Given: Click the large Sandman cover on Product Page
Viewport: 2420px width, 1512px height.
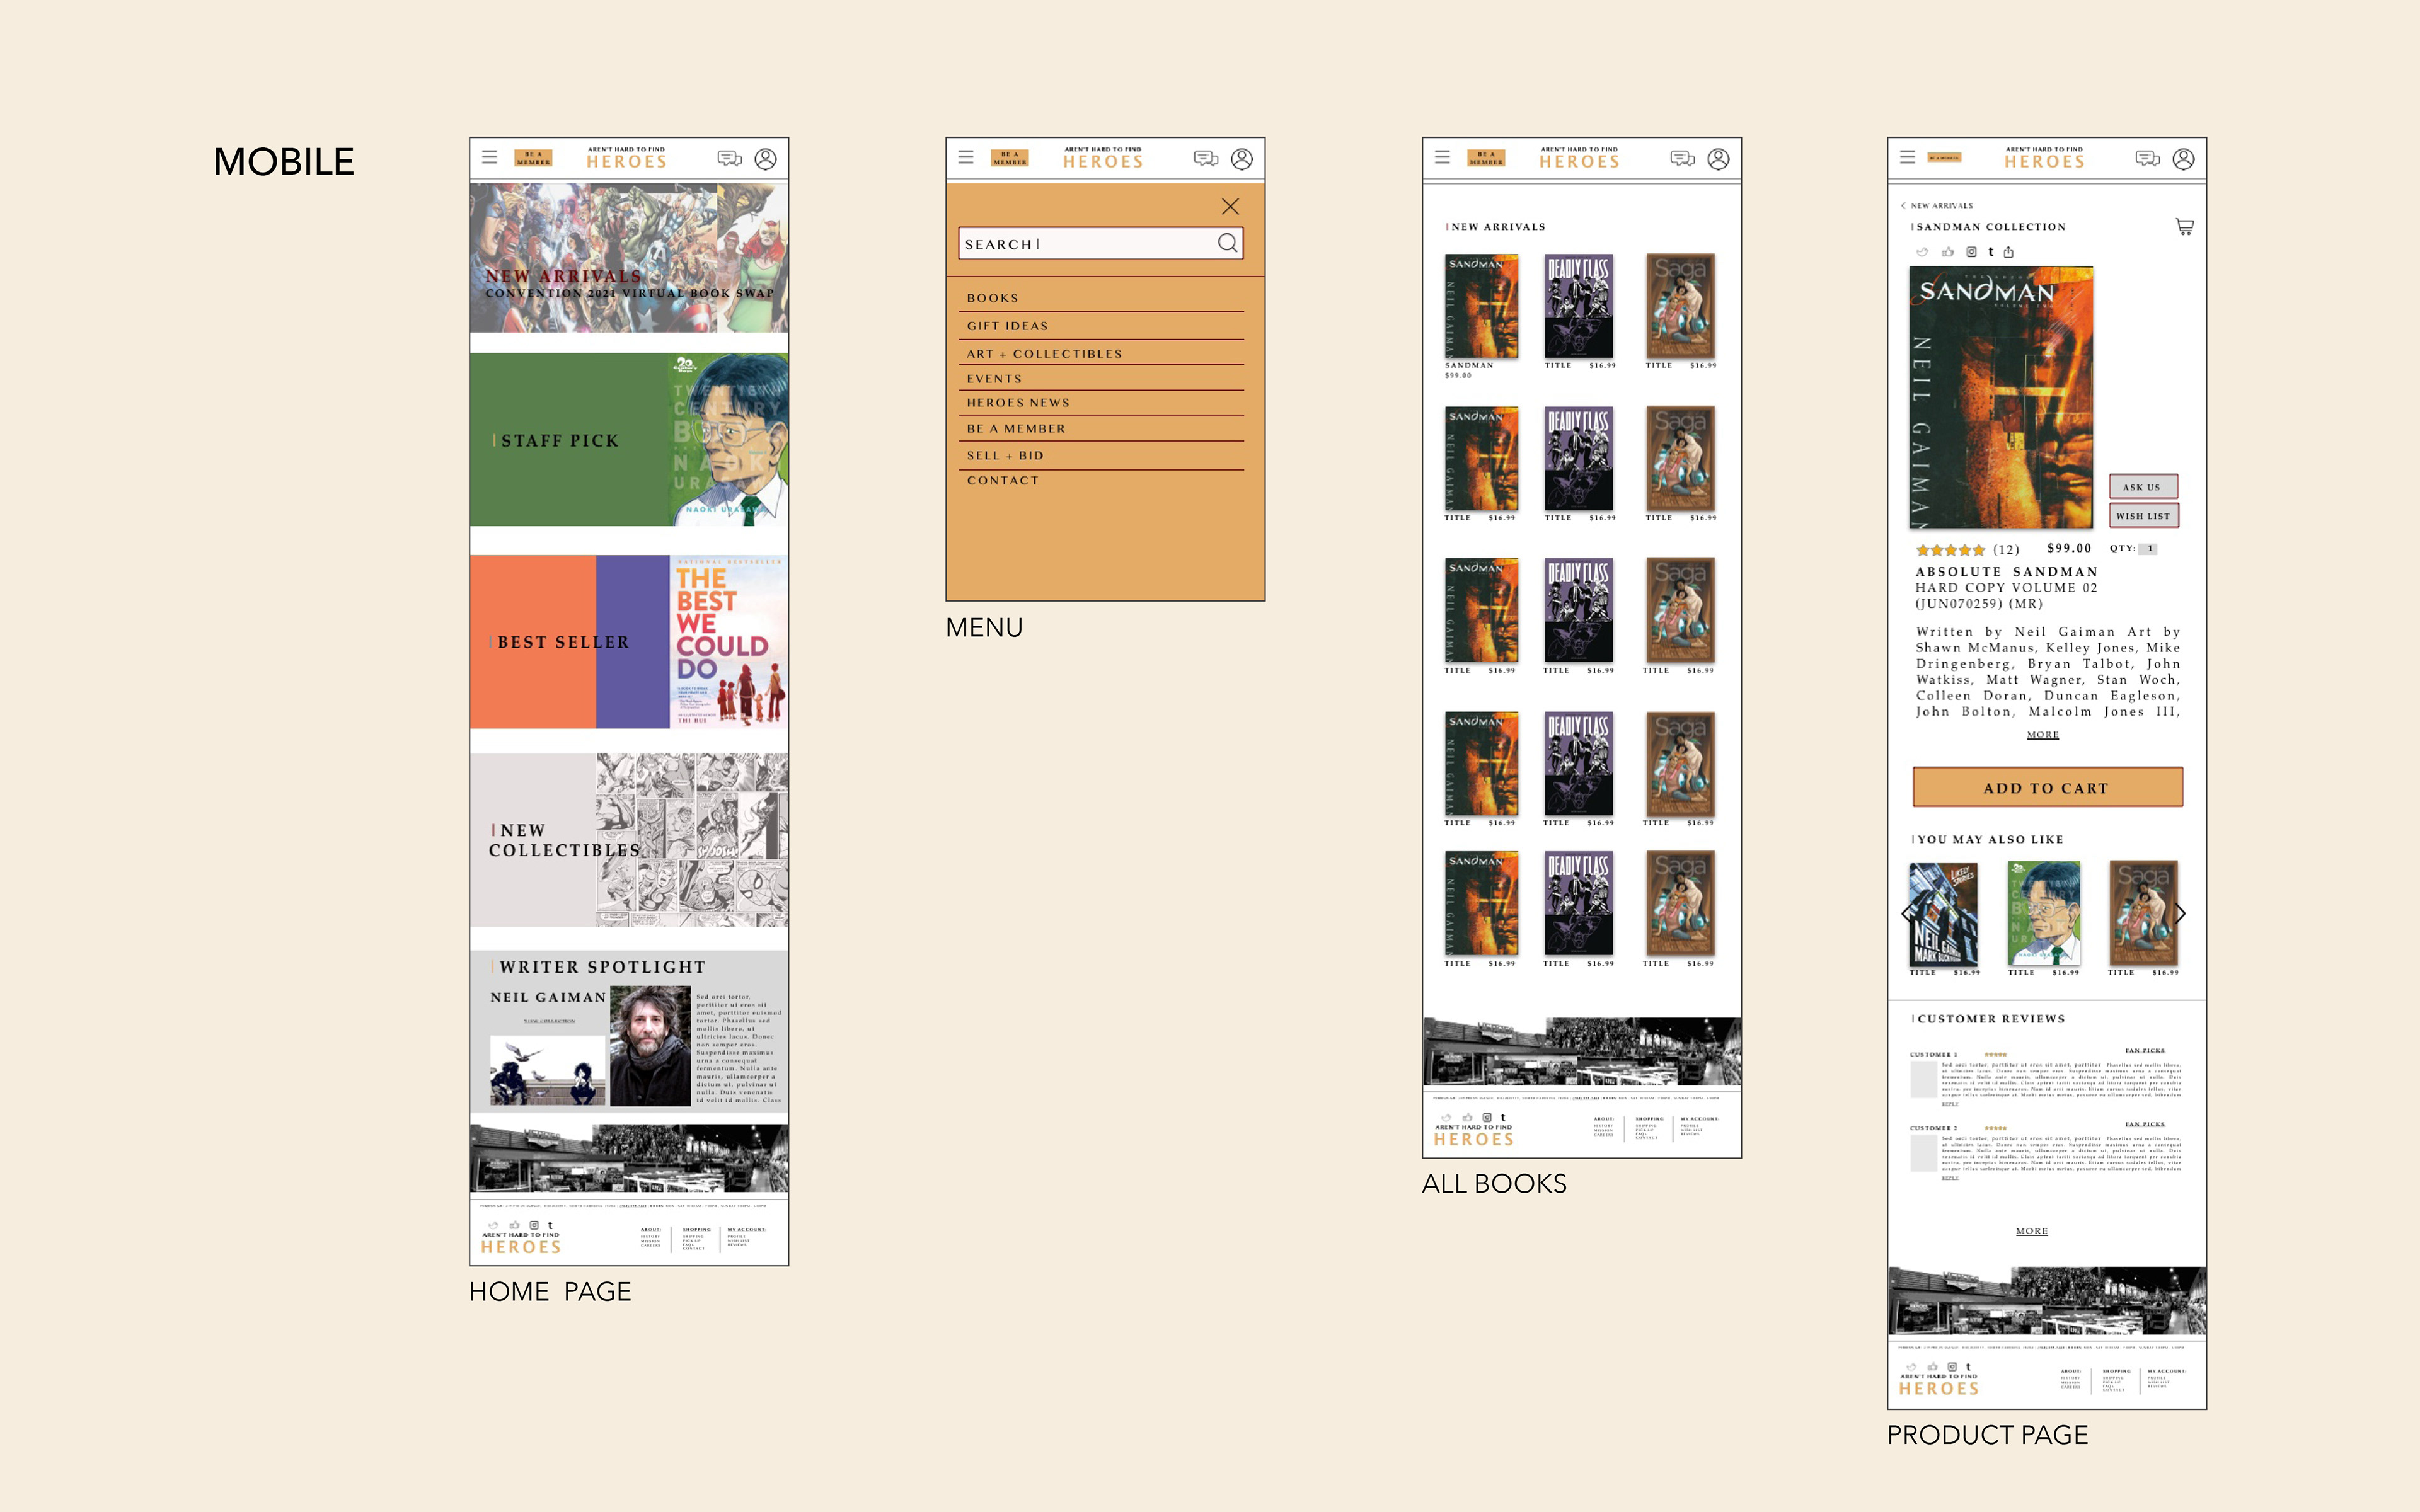Looking at the screenshot, I should coord(2001,397).
